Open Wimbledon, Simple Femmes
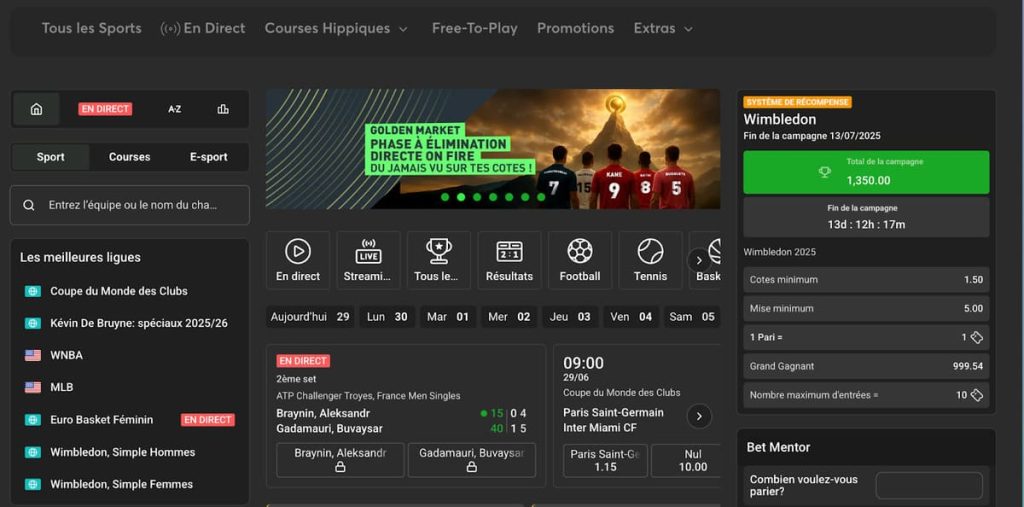The height and width of the screenshot is (507, 1024). pyautogui.click(x=121, y=484)
